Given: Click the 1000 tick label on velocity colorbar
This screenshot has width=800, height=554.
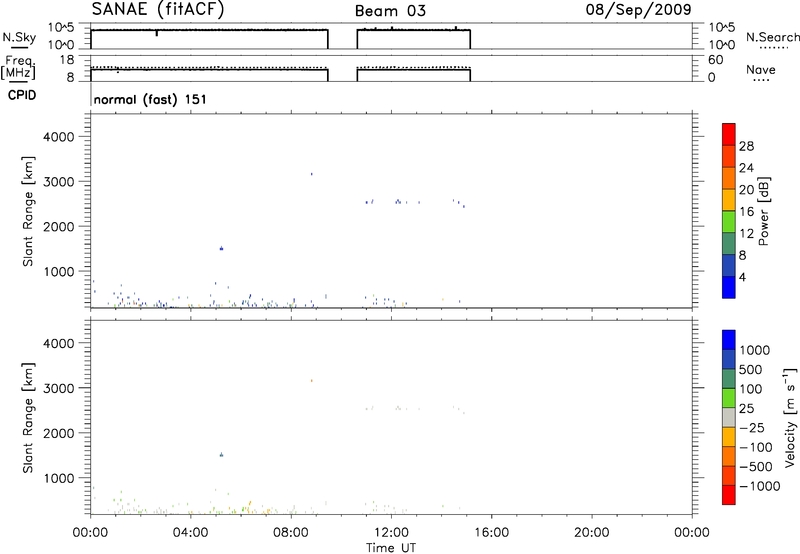Looking at the screenshot, I should pos(754,350).
